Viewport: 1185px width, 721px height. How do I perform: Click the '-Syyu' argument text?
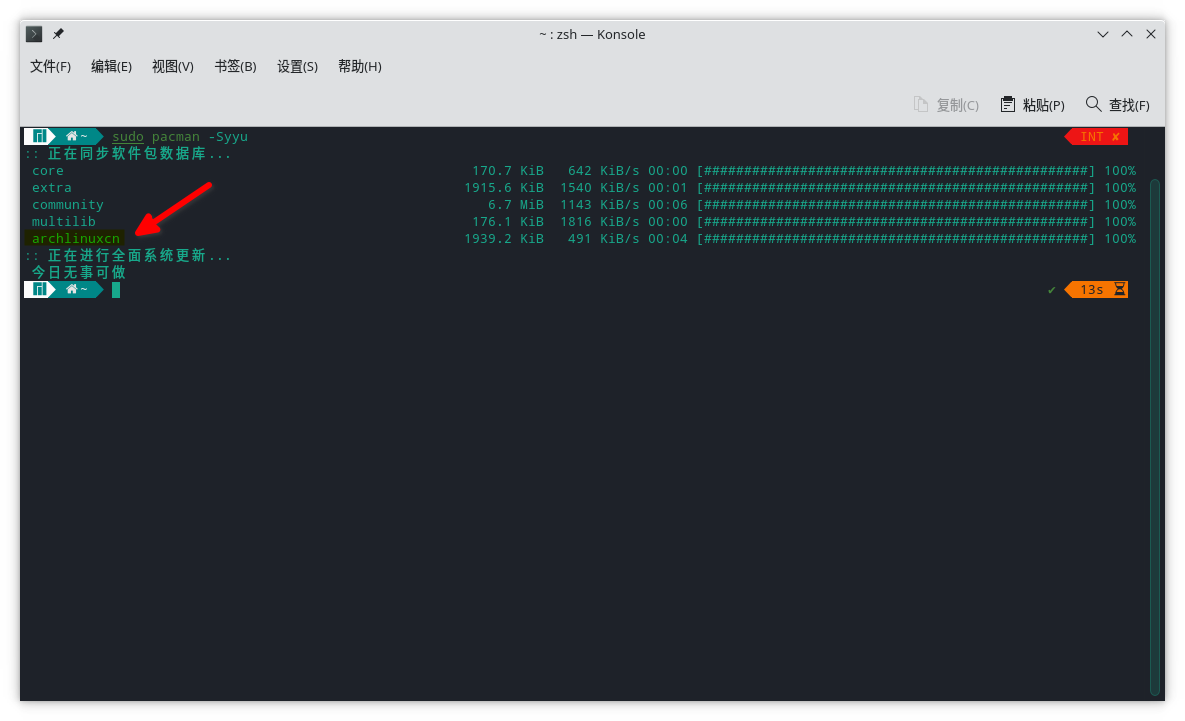point(228,137)
